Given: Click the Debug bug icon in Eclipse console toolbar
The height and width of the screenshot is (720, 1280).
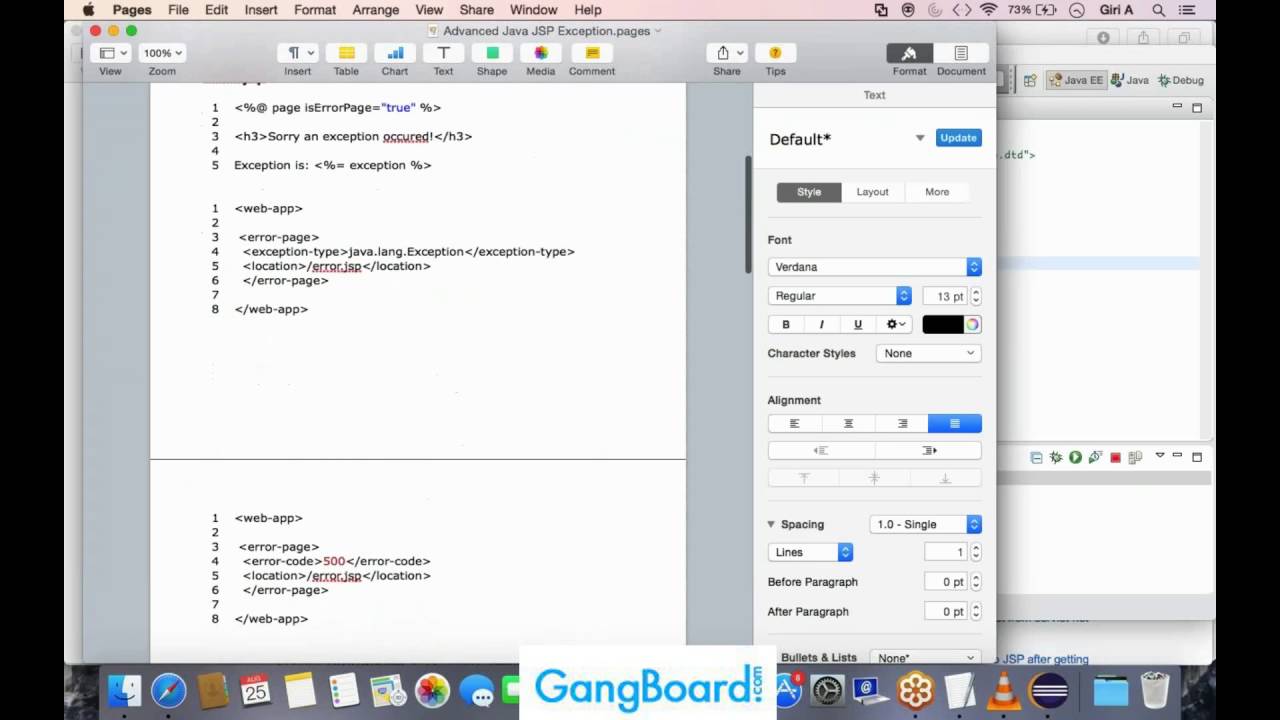Looking at the screenshot, I should click(1055, 458).
